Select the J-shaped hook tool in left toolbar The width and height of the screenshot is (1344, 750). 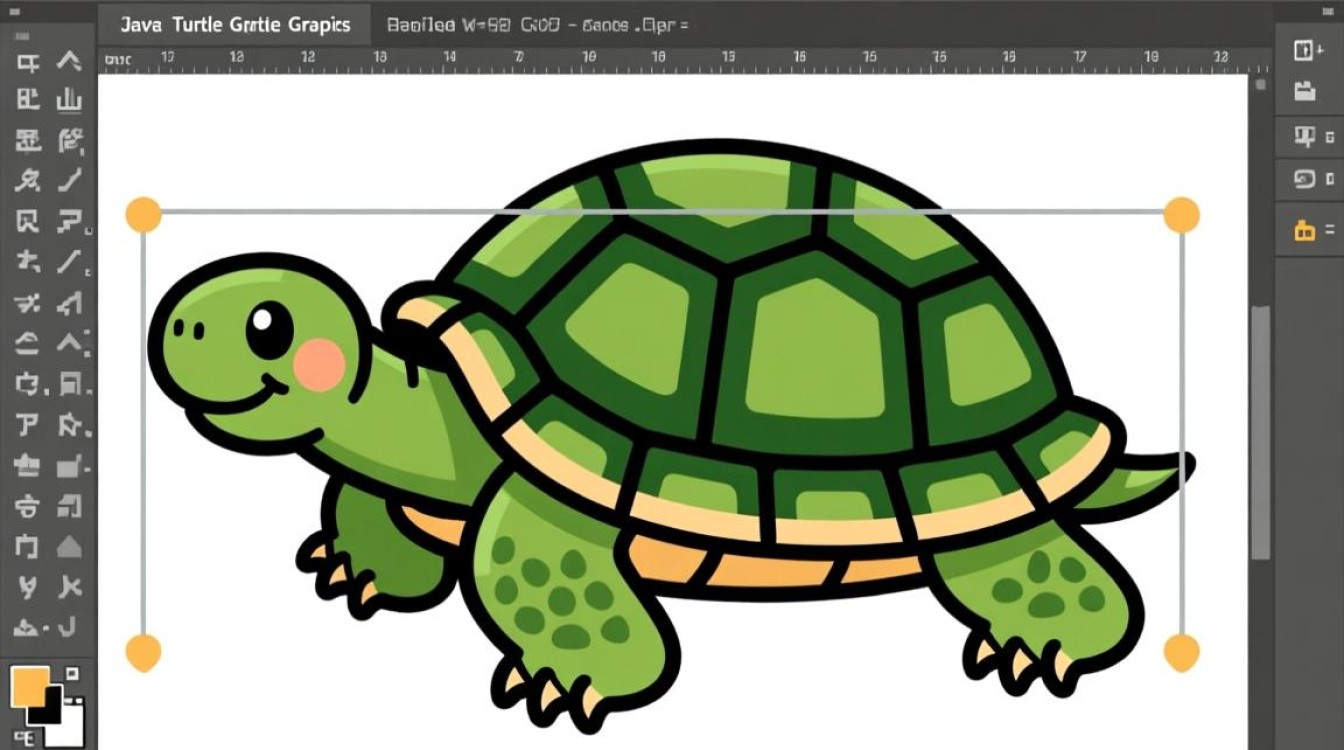(x=69, y=627)
